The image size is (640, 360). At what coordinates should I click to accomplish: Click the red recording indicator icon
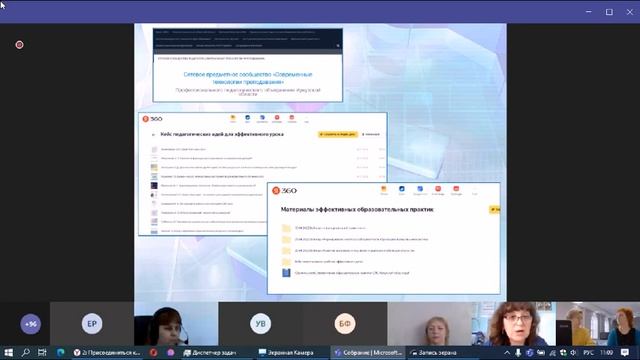(x=19, y=44)
